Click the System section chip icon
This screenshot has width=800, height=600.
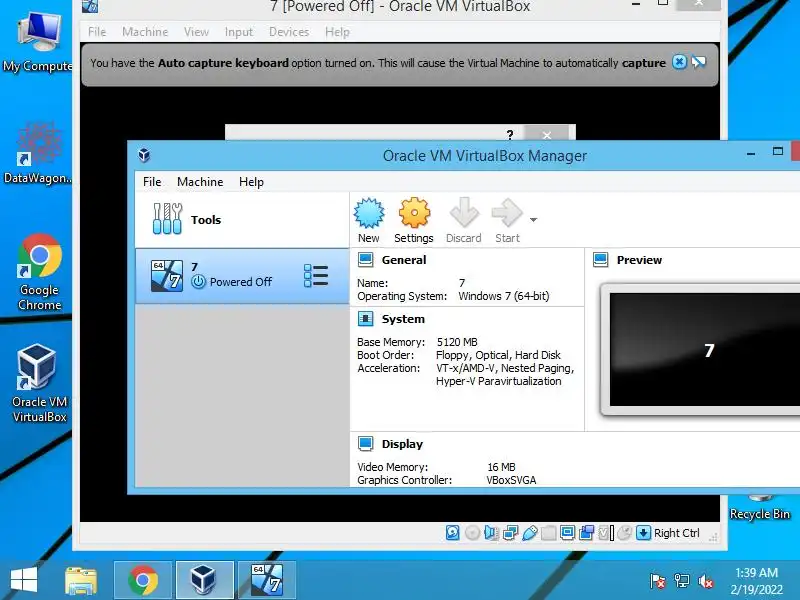[365, 319]
